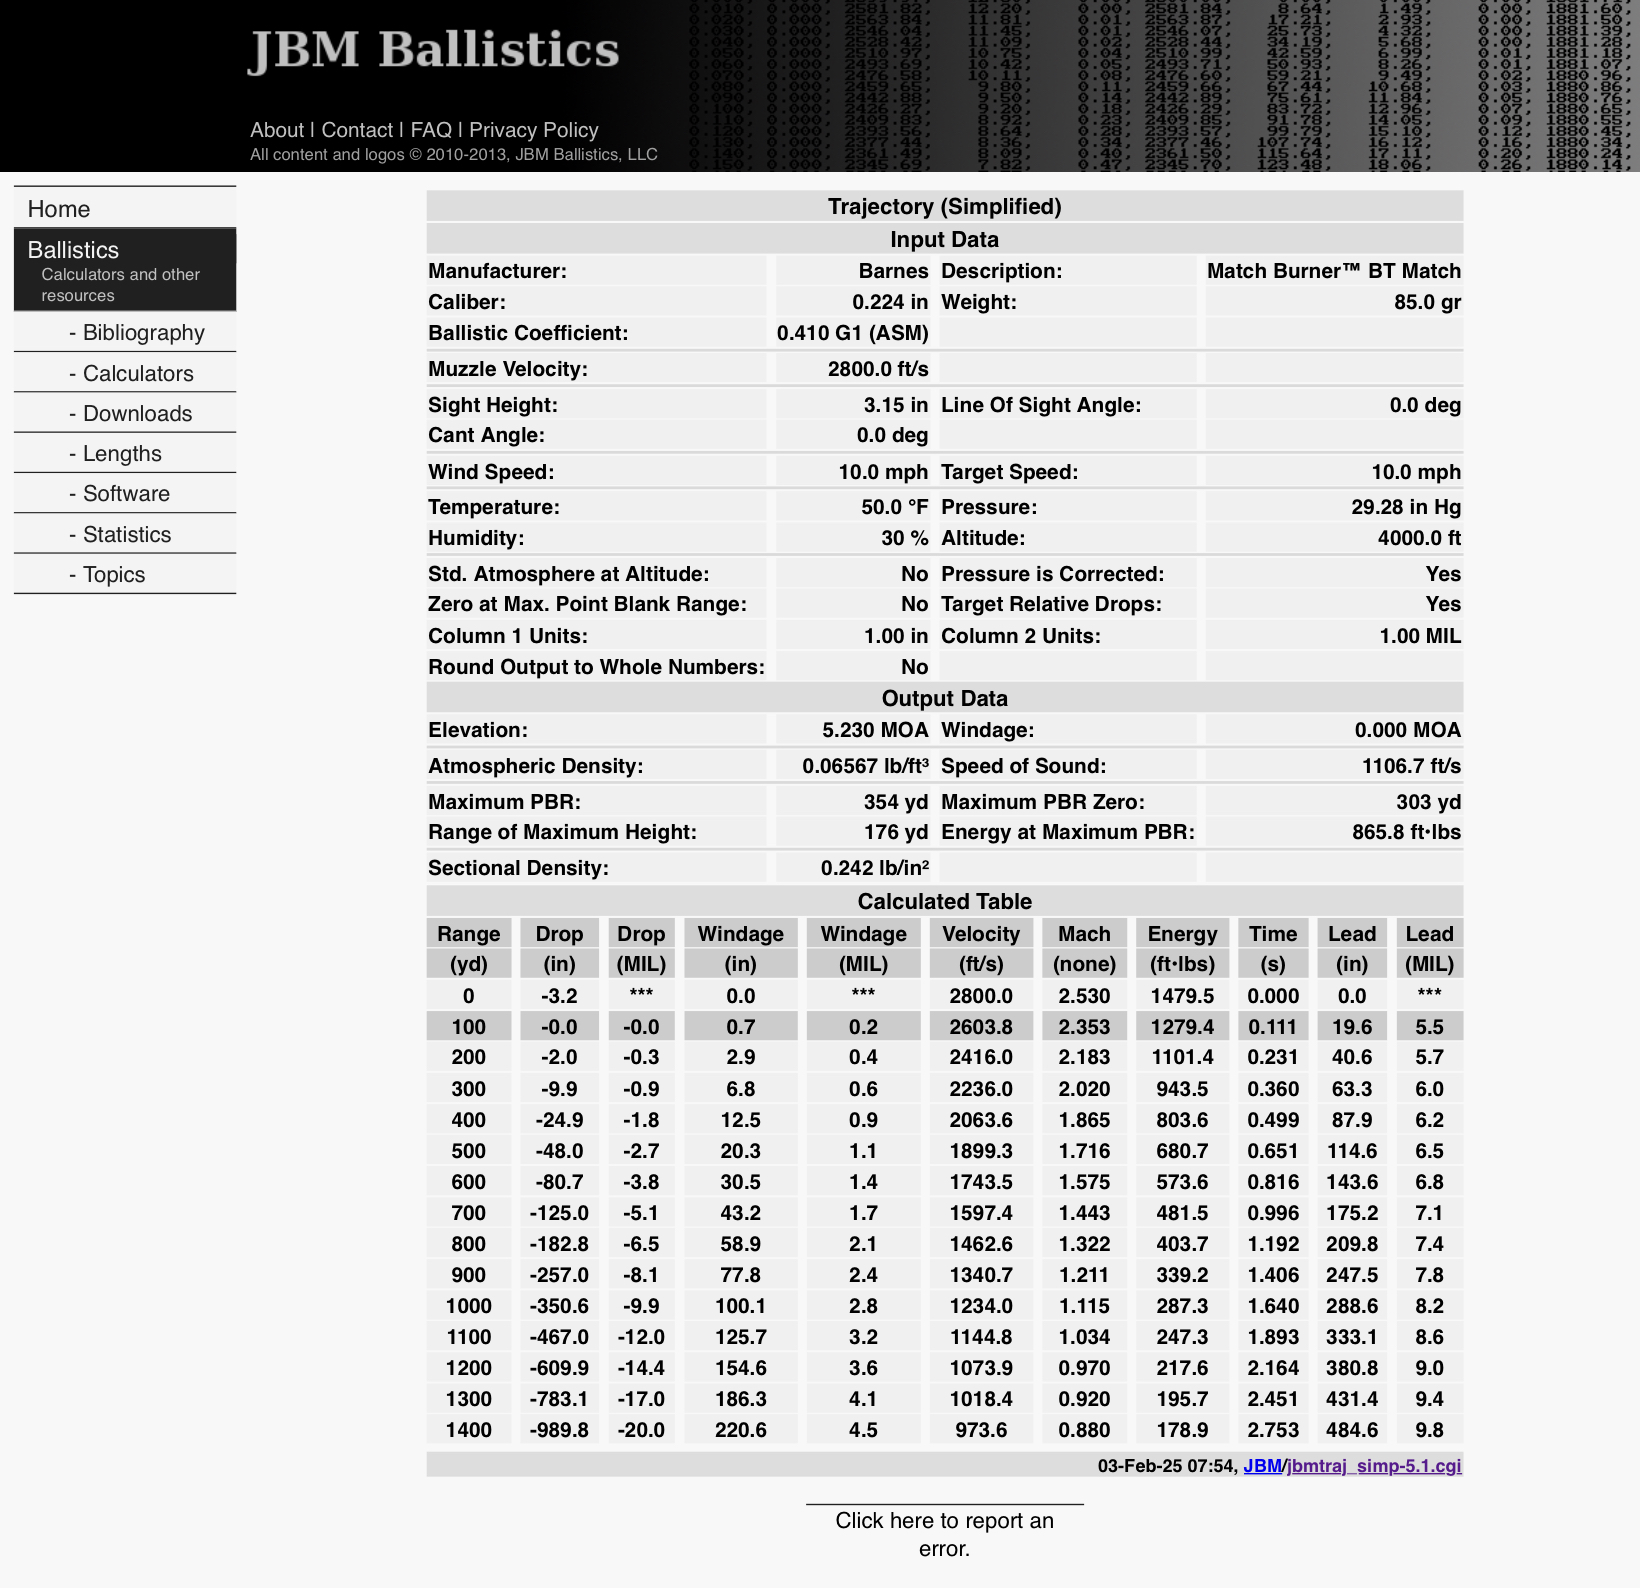Select altitude value 4000.0 ft
The image size is (1640, 1588).
[x=1419, y=538]
